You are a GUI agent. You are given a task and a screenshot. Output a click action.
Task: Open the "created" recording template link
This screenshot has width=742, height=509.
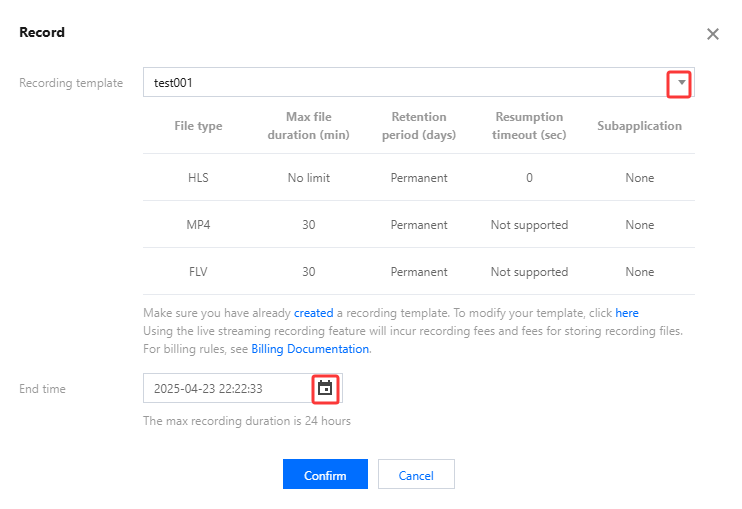click(x=313, y=313)
